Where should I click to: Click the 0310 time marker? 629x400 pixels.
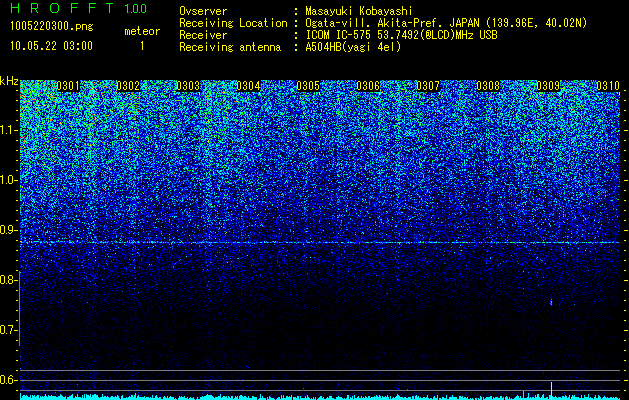pyautogui.click(x=608, y=86)
